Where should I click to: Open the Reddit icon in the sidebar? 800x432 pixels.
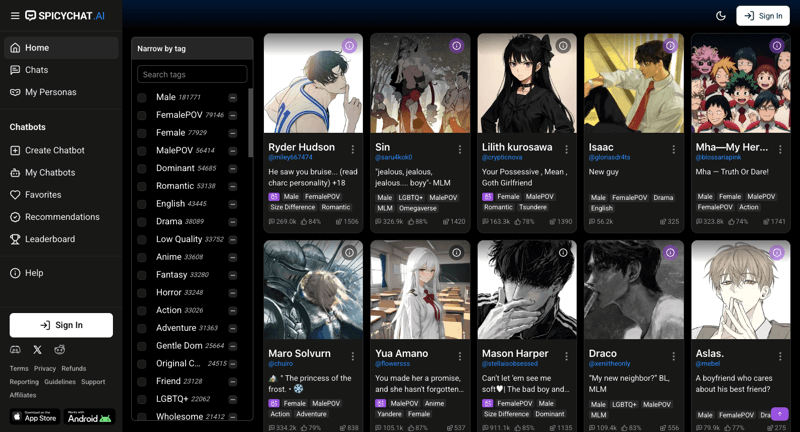coord(60,350)
